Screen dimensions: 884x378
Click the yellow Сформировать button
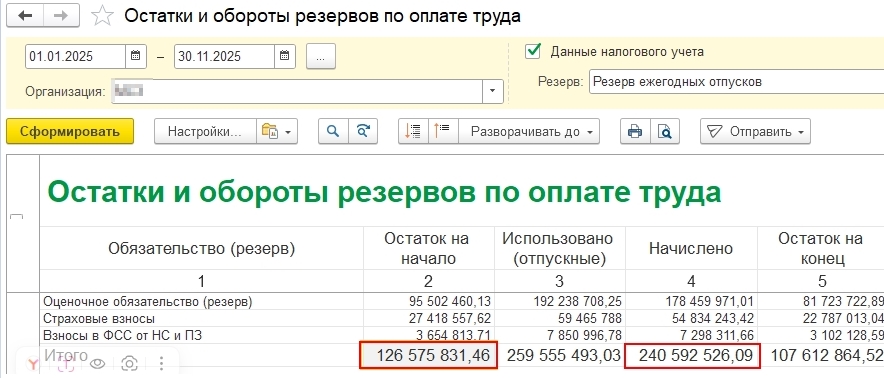[x=70, y=131]
